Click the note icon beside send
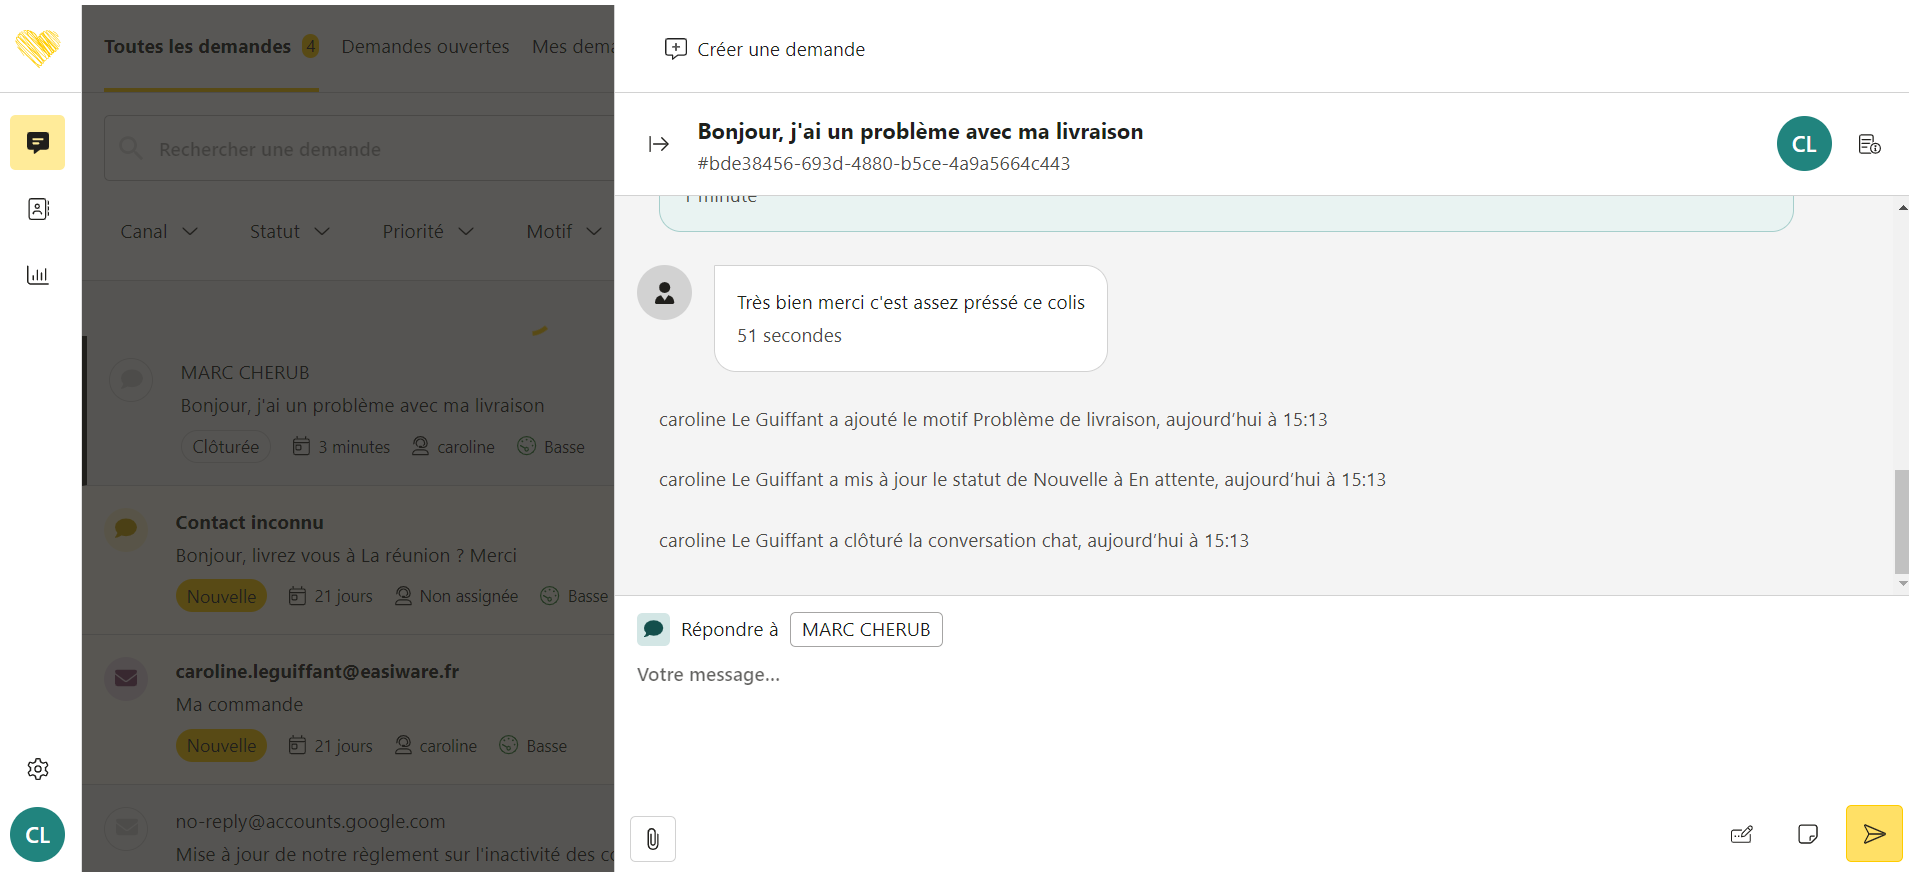The height and width of the screenshot is (872, 1909). pyautogui.click(x=1807, y=834)
